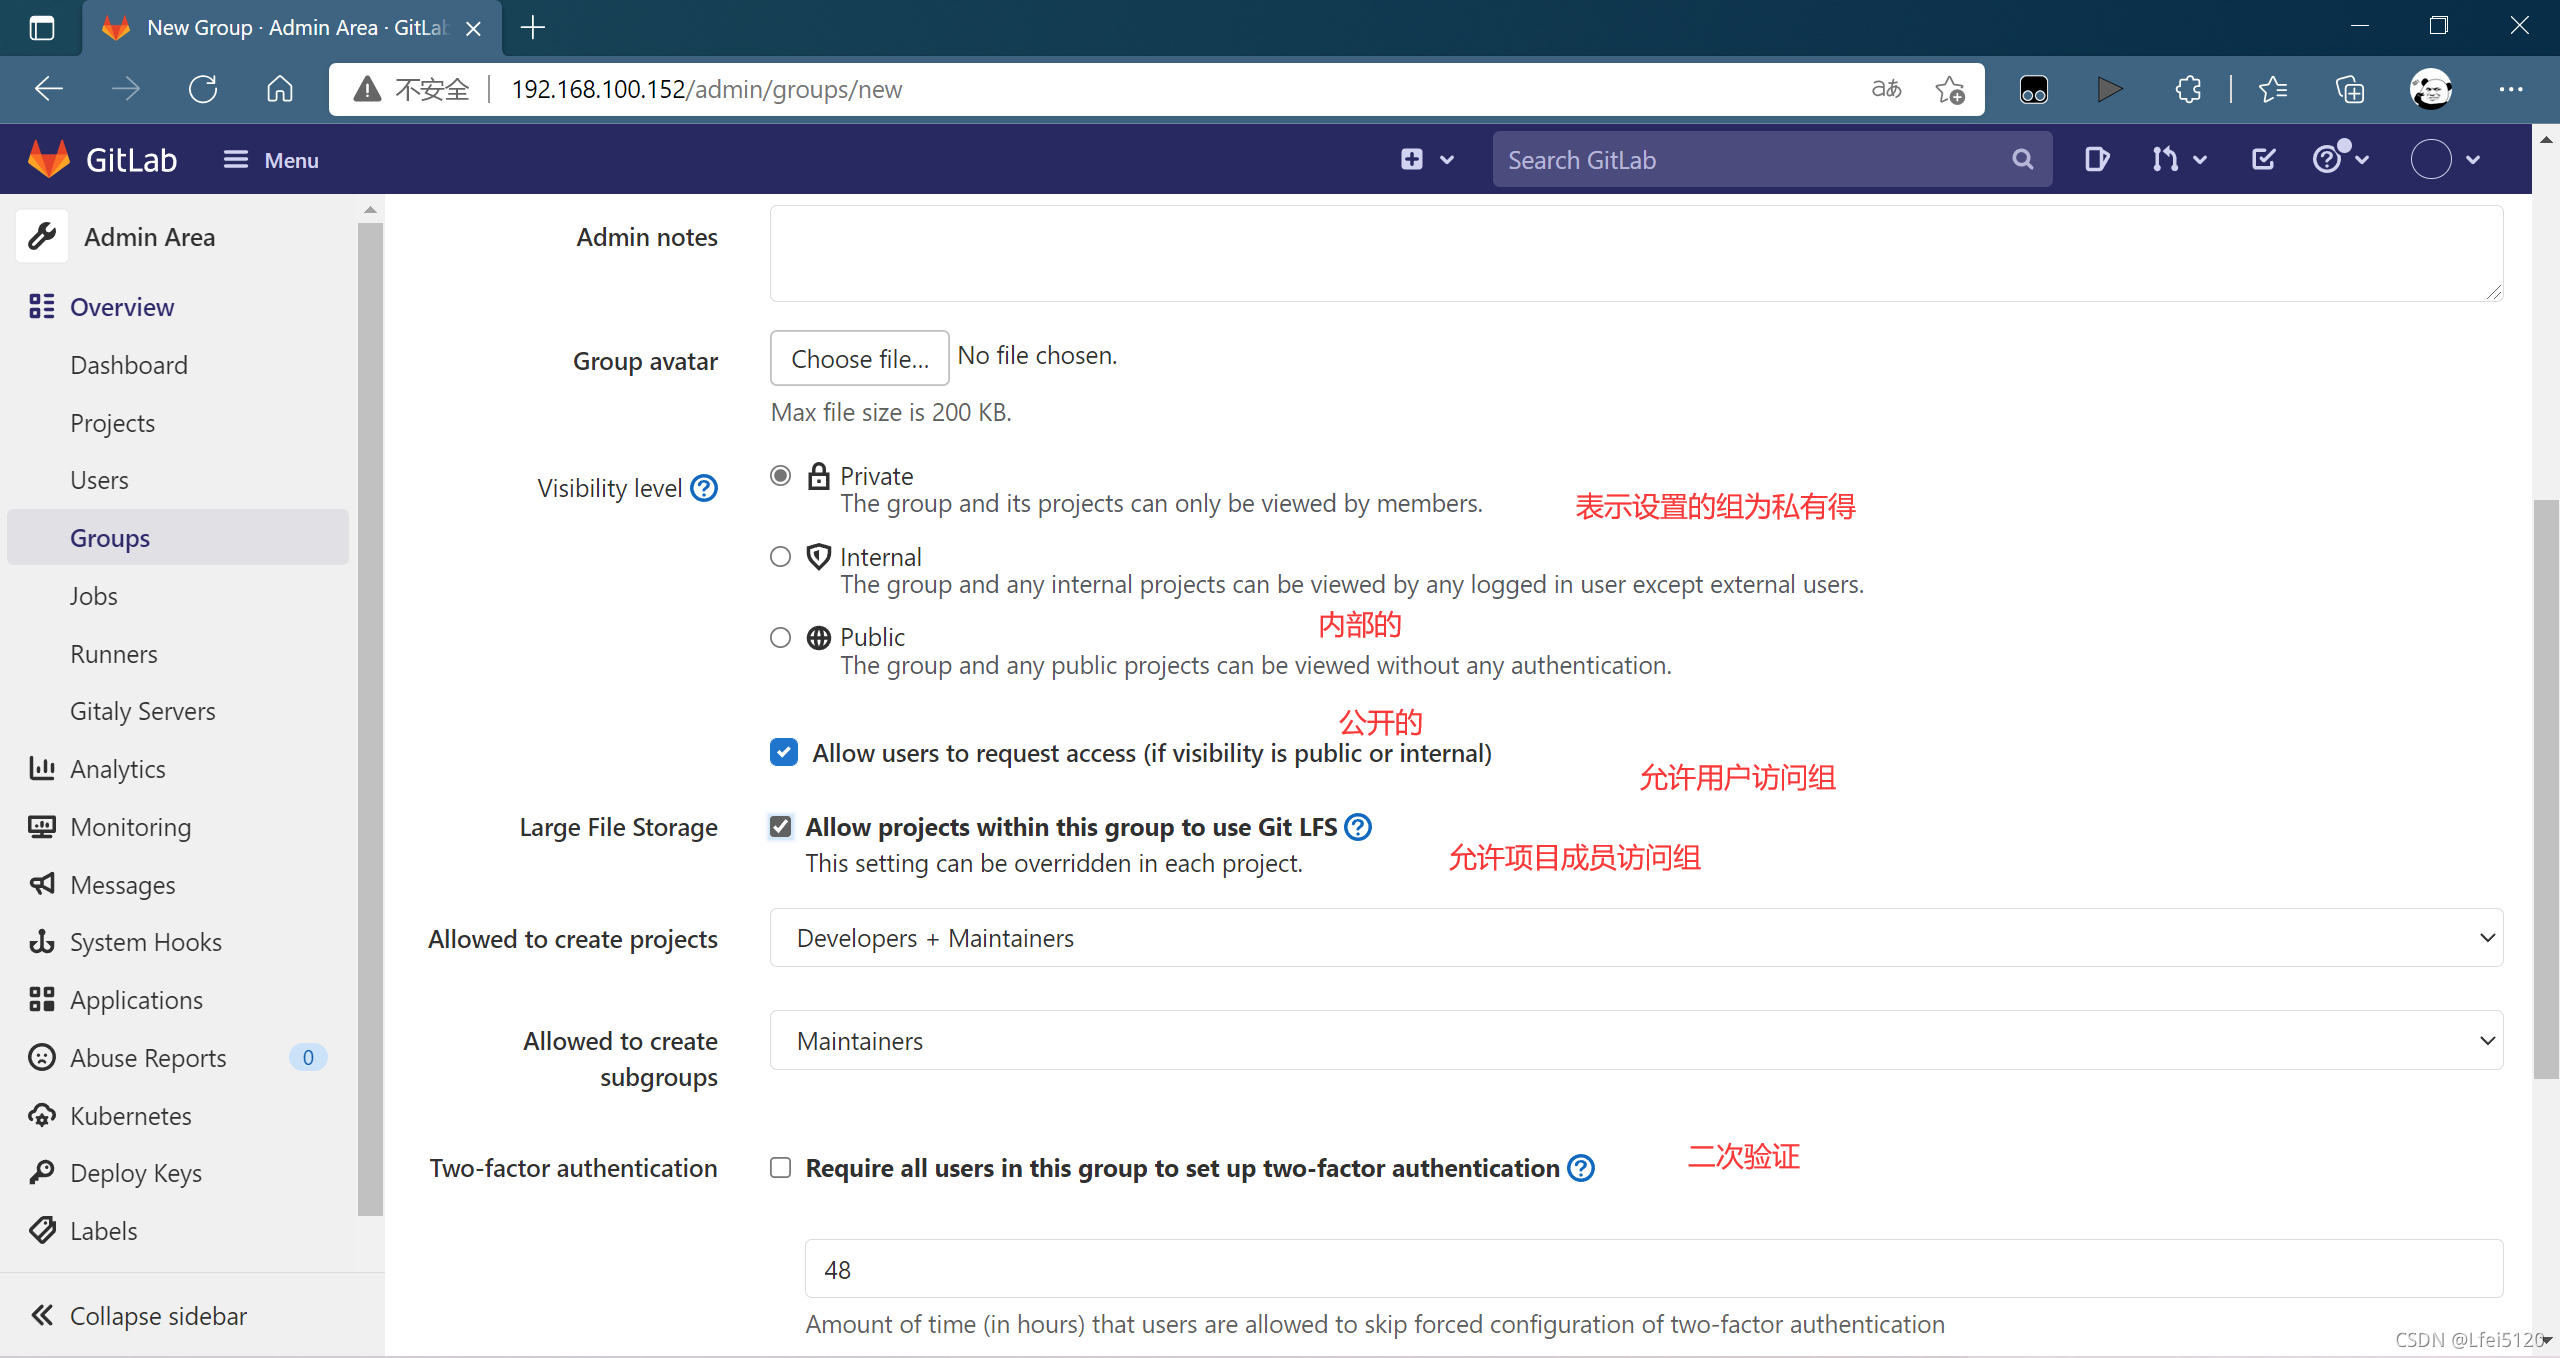The image size is (2560, 1358).
Task: Open Allowed to create projects dropdown
Action: tap(1636, 938)
